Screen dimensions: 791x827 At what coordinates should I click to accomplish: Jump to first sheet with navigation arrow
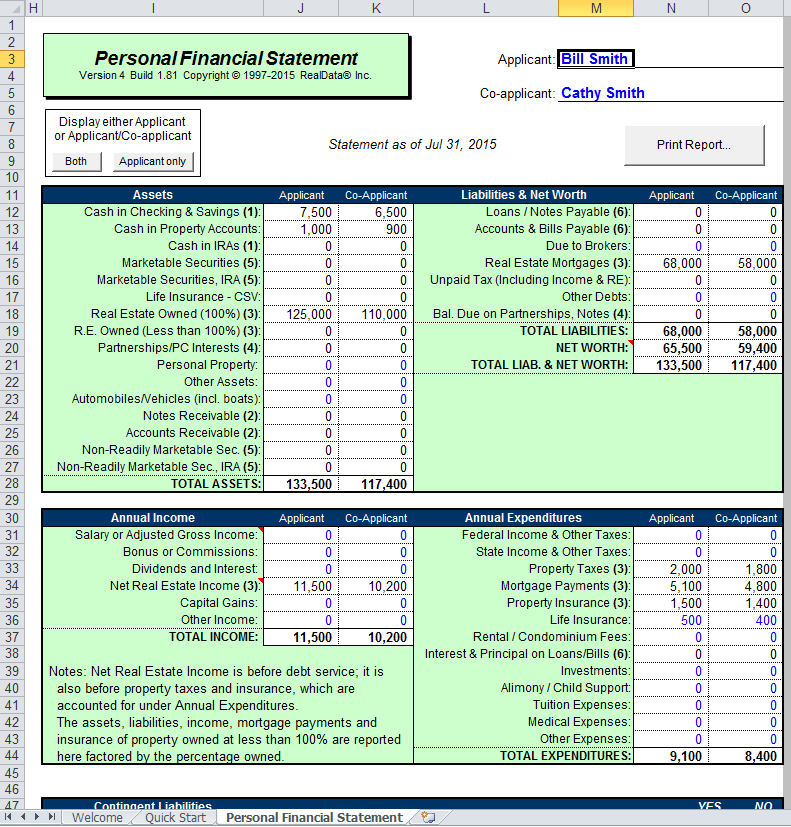8,817
